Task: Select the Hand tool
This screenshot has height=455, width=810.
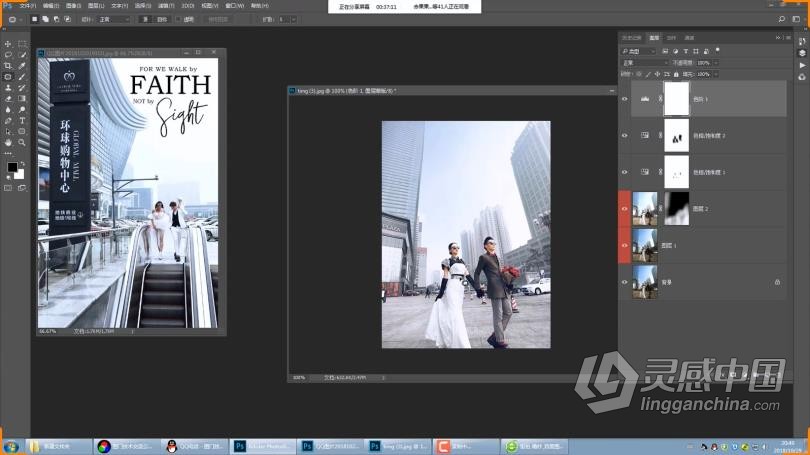Action: click(8, 143)
